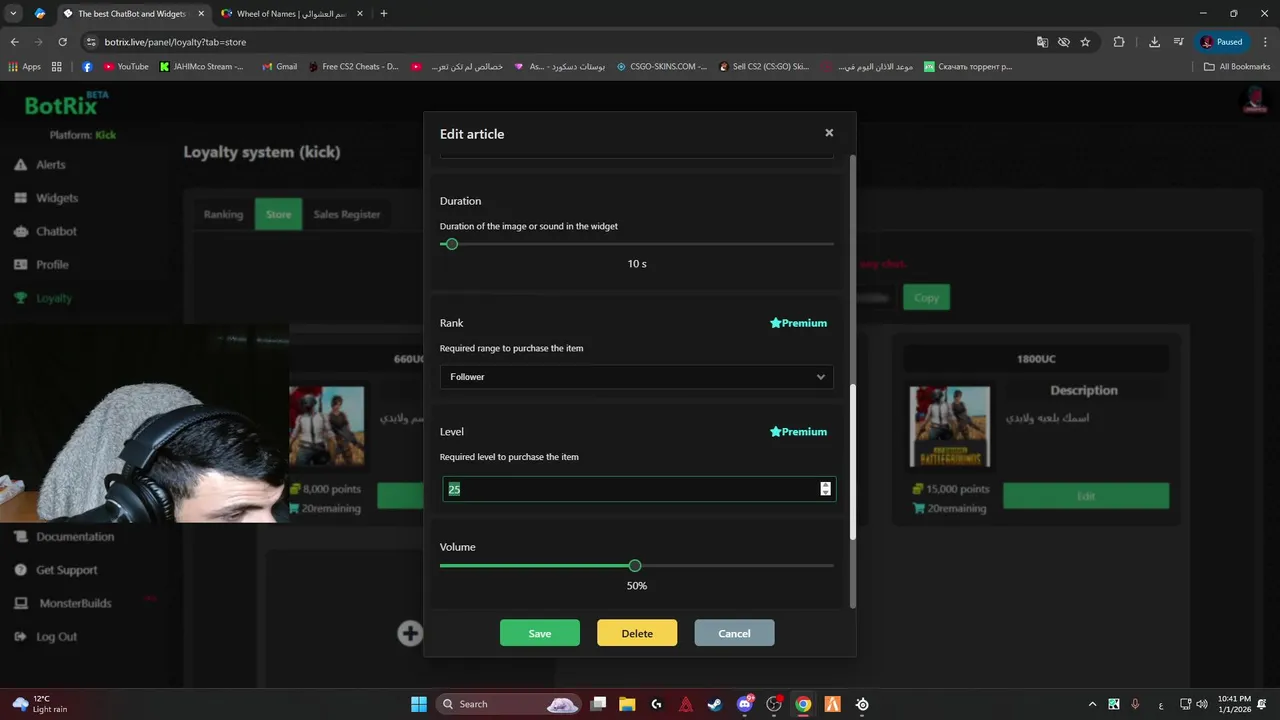Click the Duration slider handle
1280x720 pixels.
coord(451,244)
